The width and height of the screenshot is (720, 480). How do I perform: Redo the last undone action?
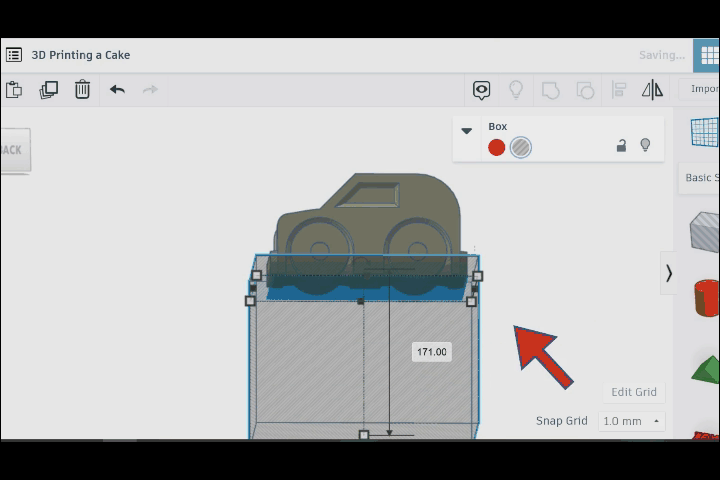pyautogui.click(x=150, y=90)
